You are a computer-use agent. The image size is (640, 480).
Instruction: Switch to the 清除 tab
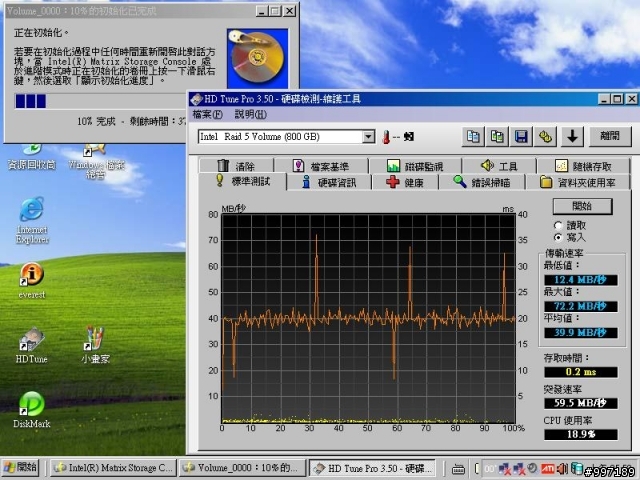236,166
